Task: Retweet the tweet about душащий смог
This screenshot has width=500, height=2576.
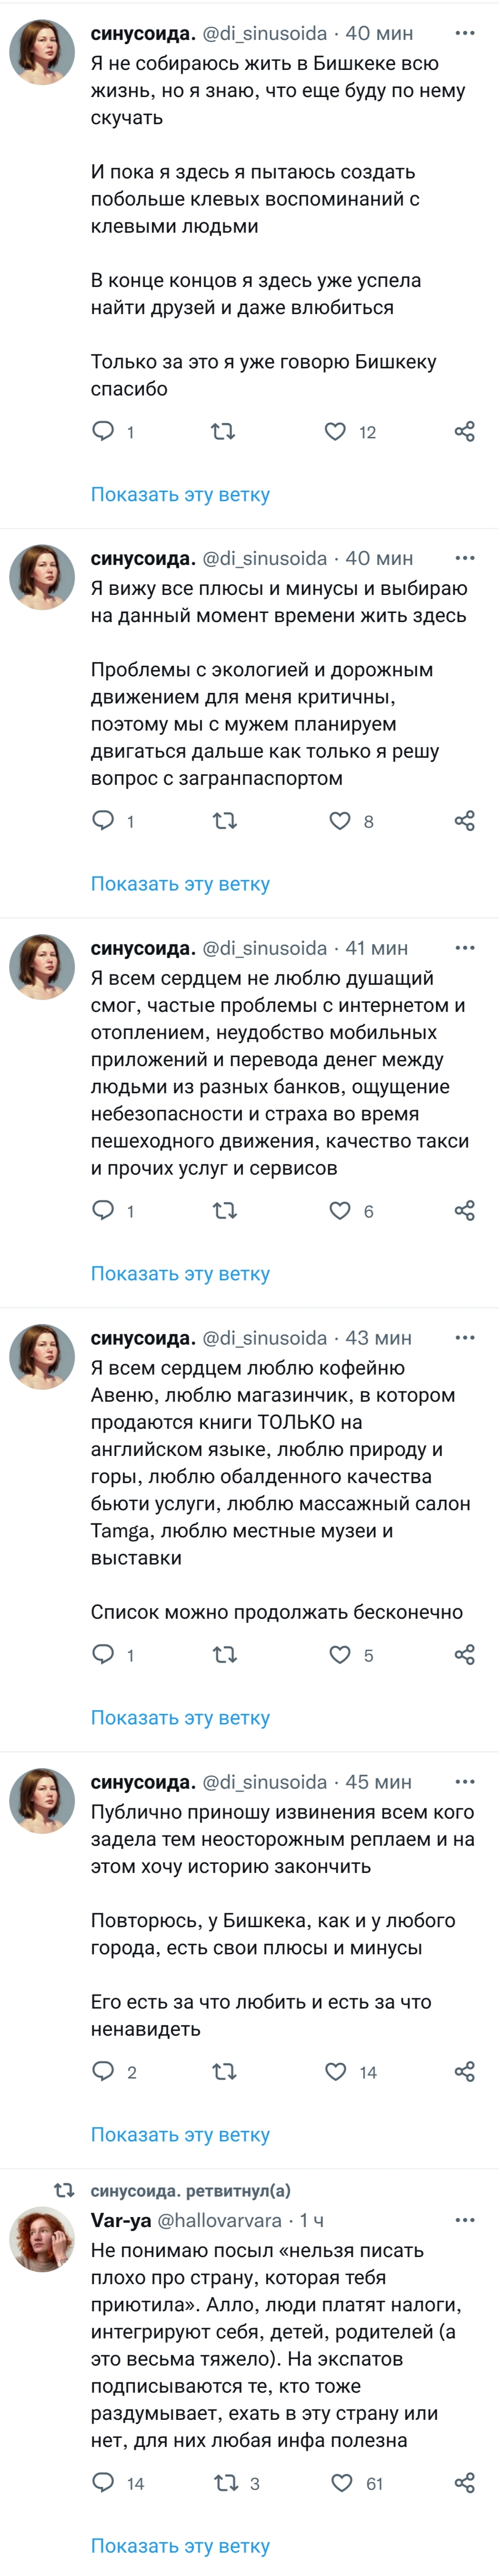Action: (x=225, y=1211)
